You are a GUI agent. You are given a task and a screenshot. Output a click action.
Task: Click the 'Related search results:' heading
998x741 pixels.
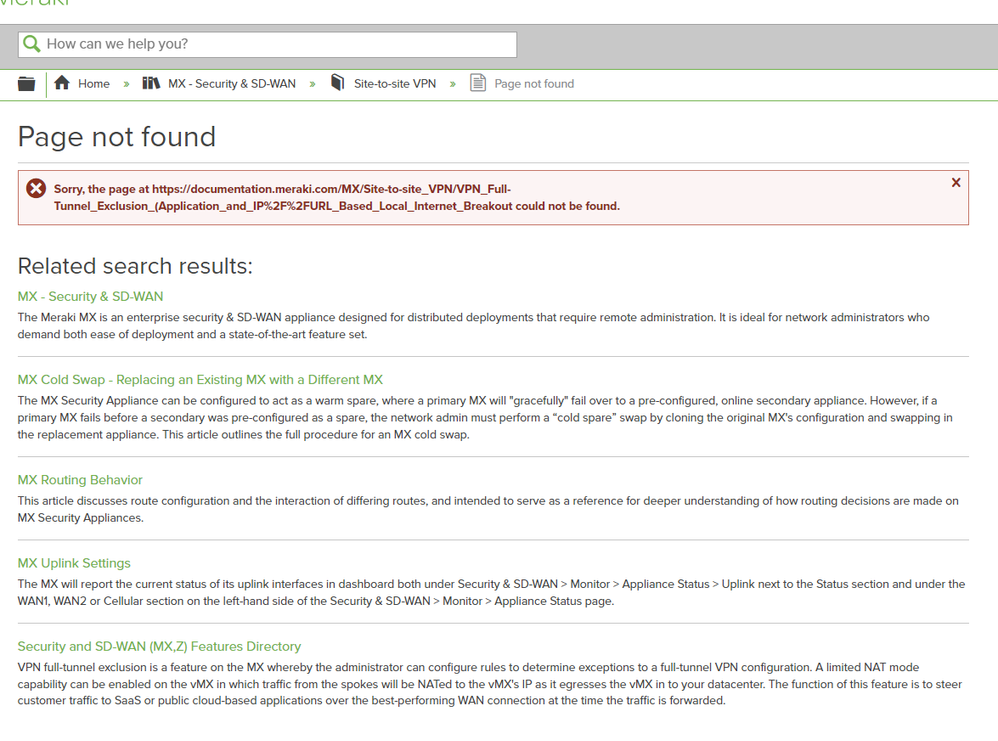[135, 266]
